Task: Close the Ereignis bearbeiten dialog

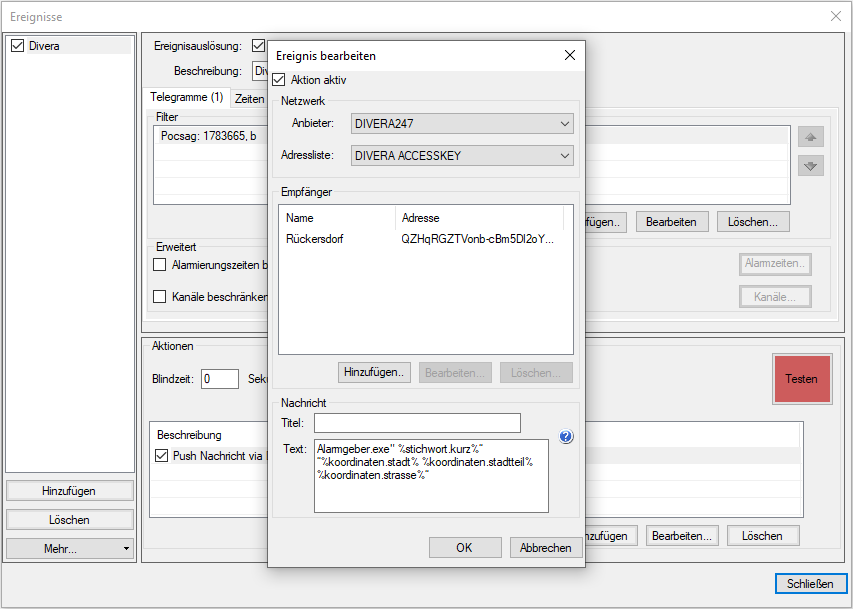Action: point(570,56)
